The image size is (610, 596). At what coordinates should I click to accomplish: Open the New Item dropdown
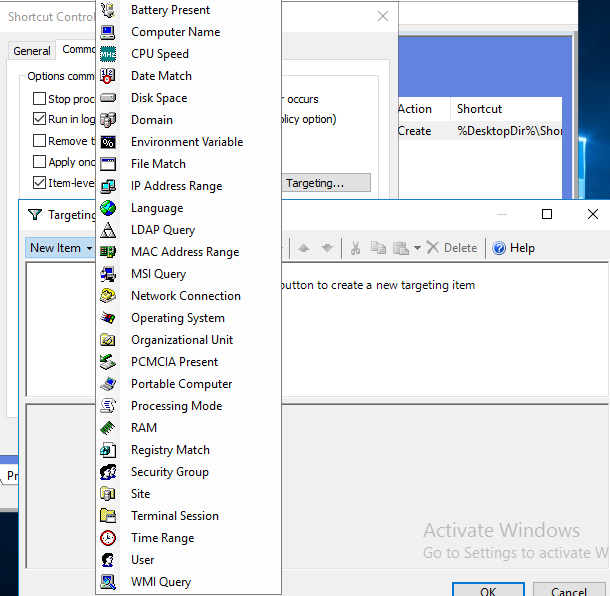(60, 248)
